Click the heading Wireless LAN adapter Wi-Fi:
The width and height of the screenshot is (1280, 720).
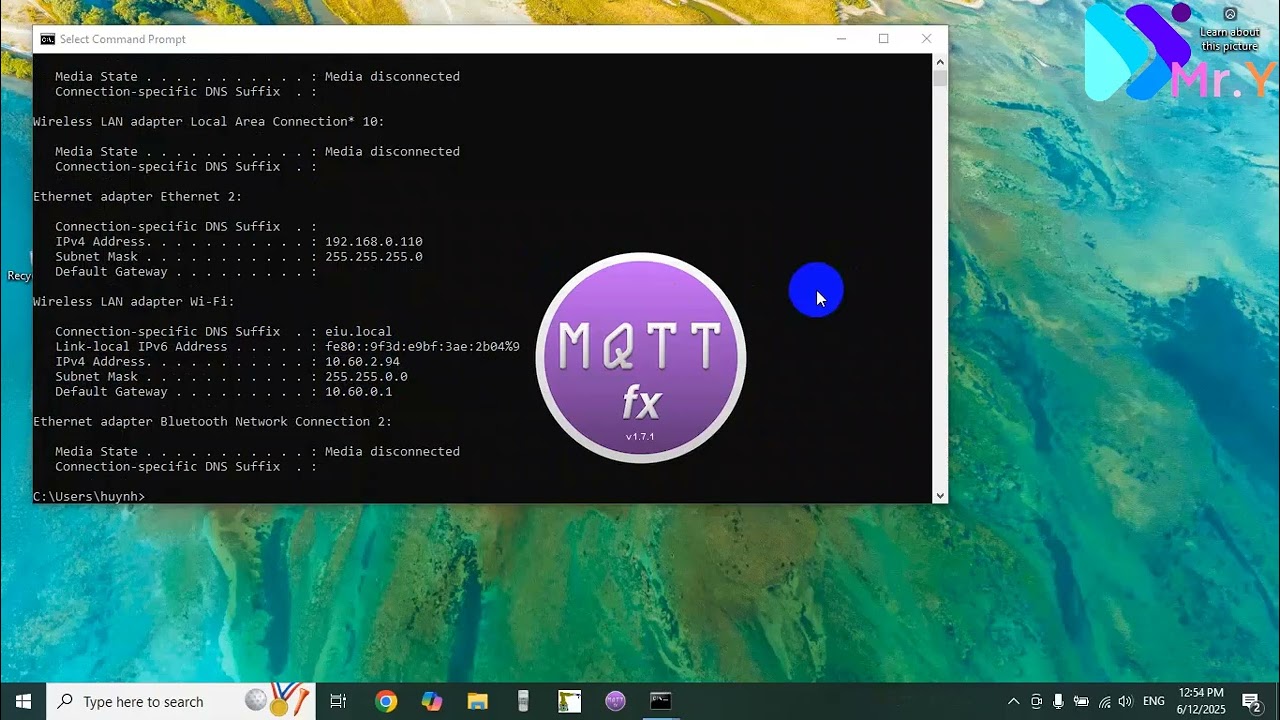[134, 302]
